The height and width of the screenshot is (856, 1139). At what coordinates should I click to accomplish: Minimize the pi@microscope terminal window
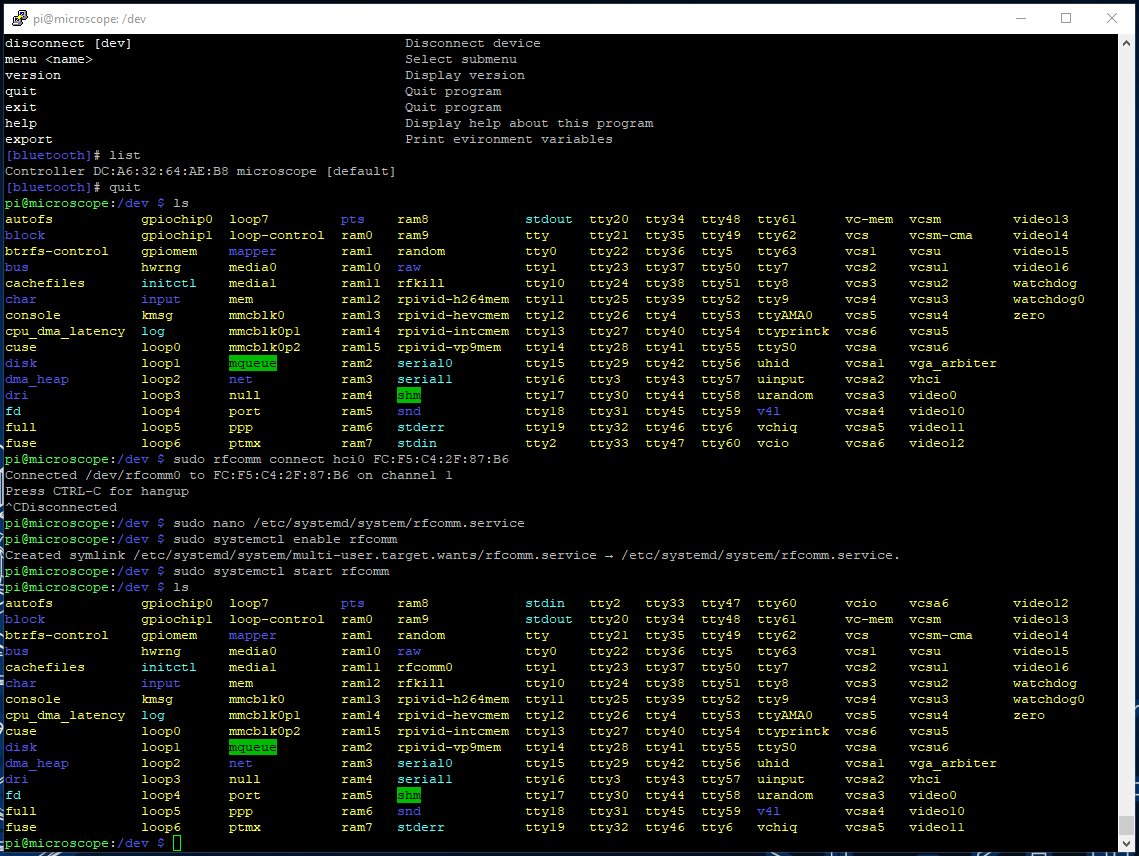tap(1021, 18)
